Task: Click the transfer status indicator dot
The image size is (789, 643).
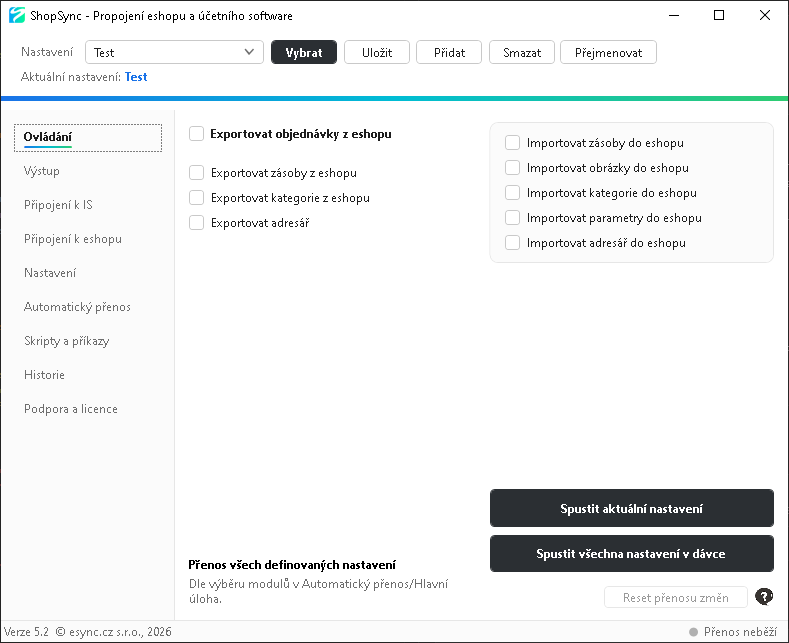Action: [693, 632]
